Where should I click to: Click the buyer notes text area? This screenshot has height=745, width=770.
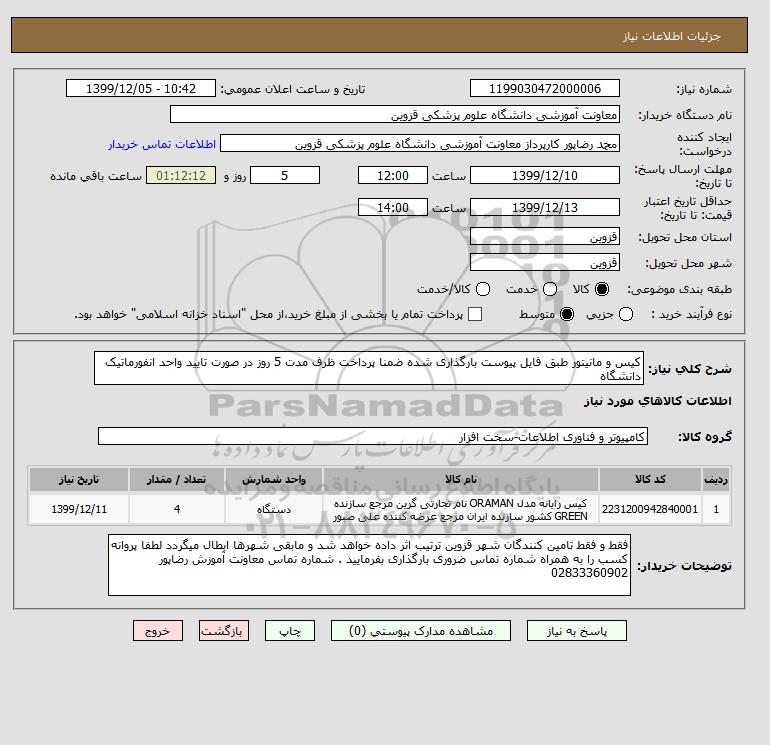point(369,565)
